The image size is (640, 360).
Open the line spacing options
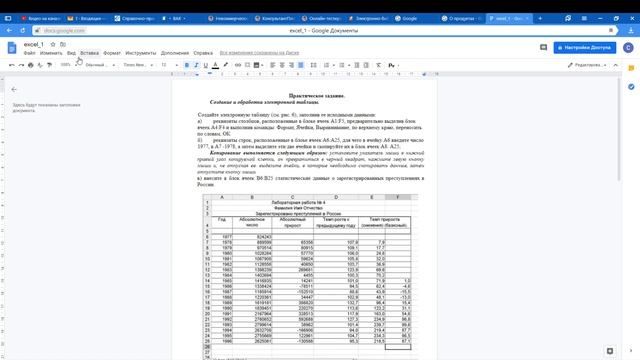pos(313,65)
